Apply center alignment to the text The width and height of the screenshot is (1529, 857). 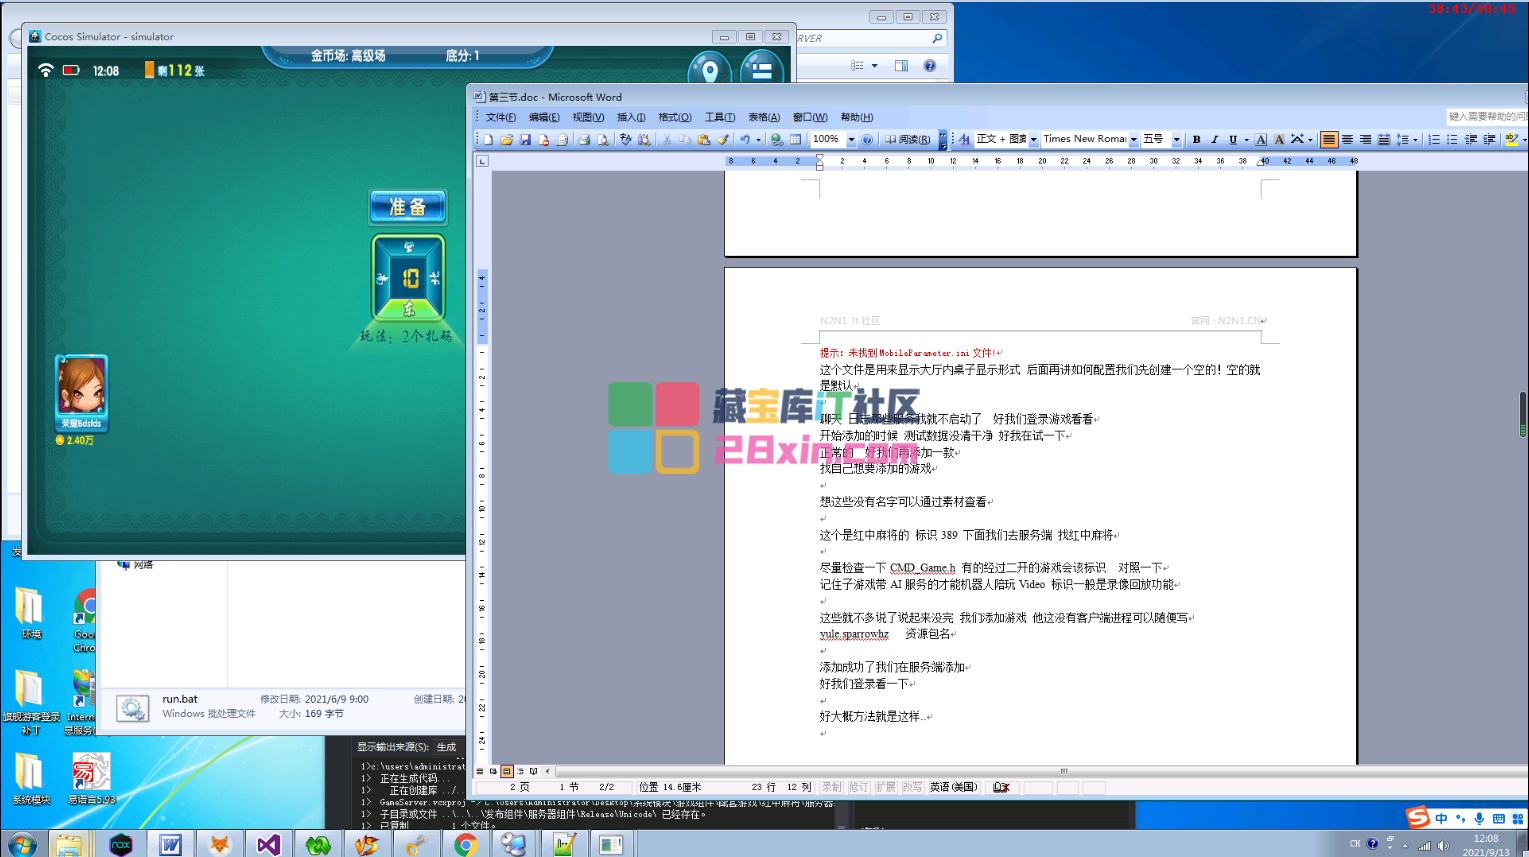[x=1347, y=140]
